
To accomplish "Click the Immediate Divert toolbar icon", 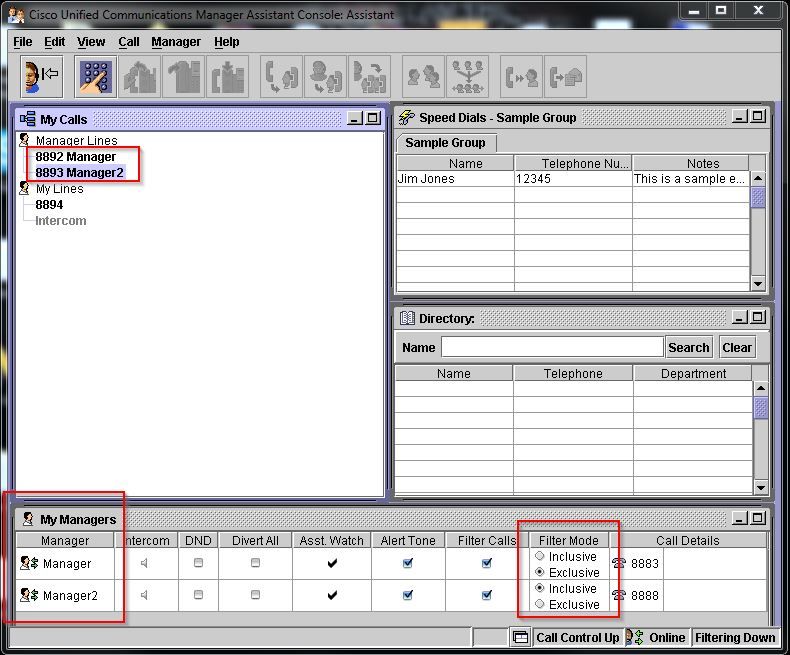I will [521, 77].
